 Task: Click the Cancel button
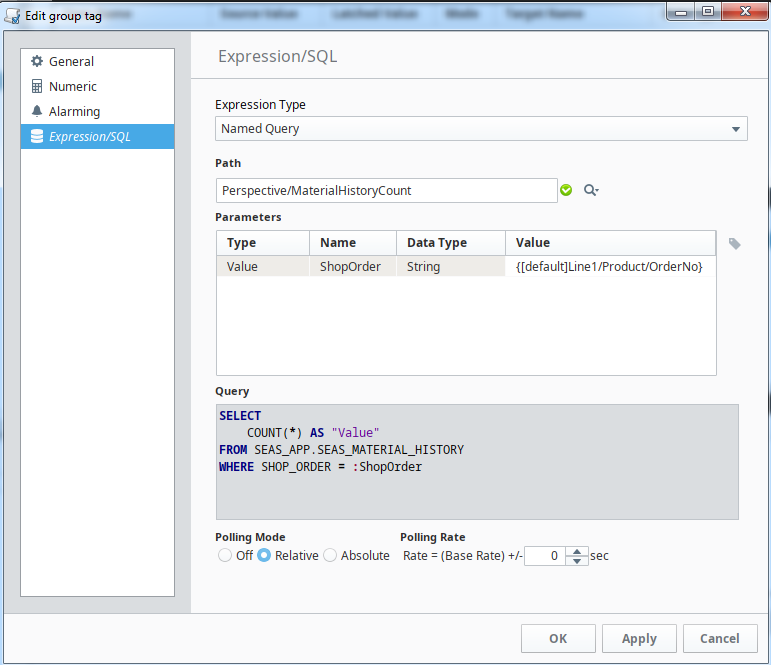720,638
